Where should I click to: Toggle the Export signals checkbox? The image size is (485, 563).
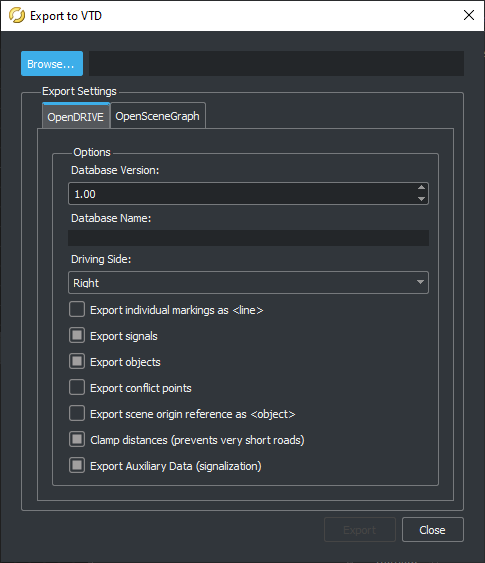77,335
